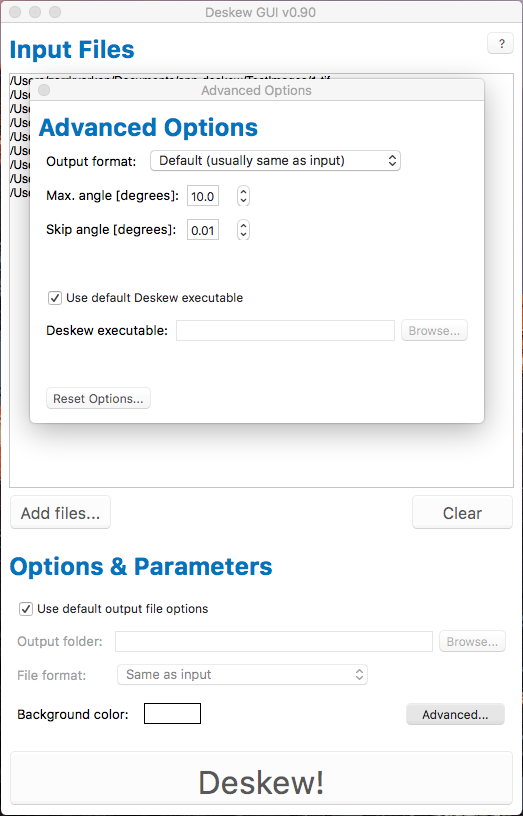Click the Reset Options button
The image size is (523, 816).
click(x=98, y=399)
